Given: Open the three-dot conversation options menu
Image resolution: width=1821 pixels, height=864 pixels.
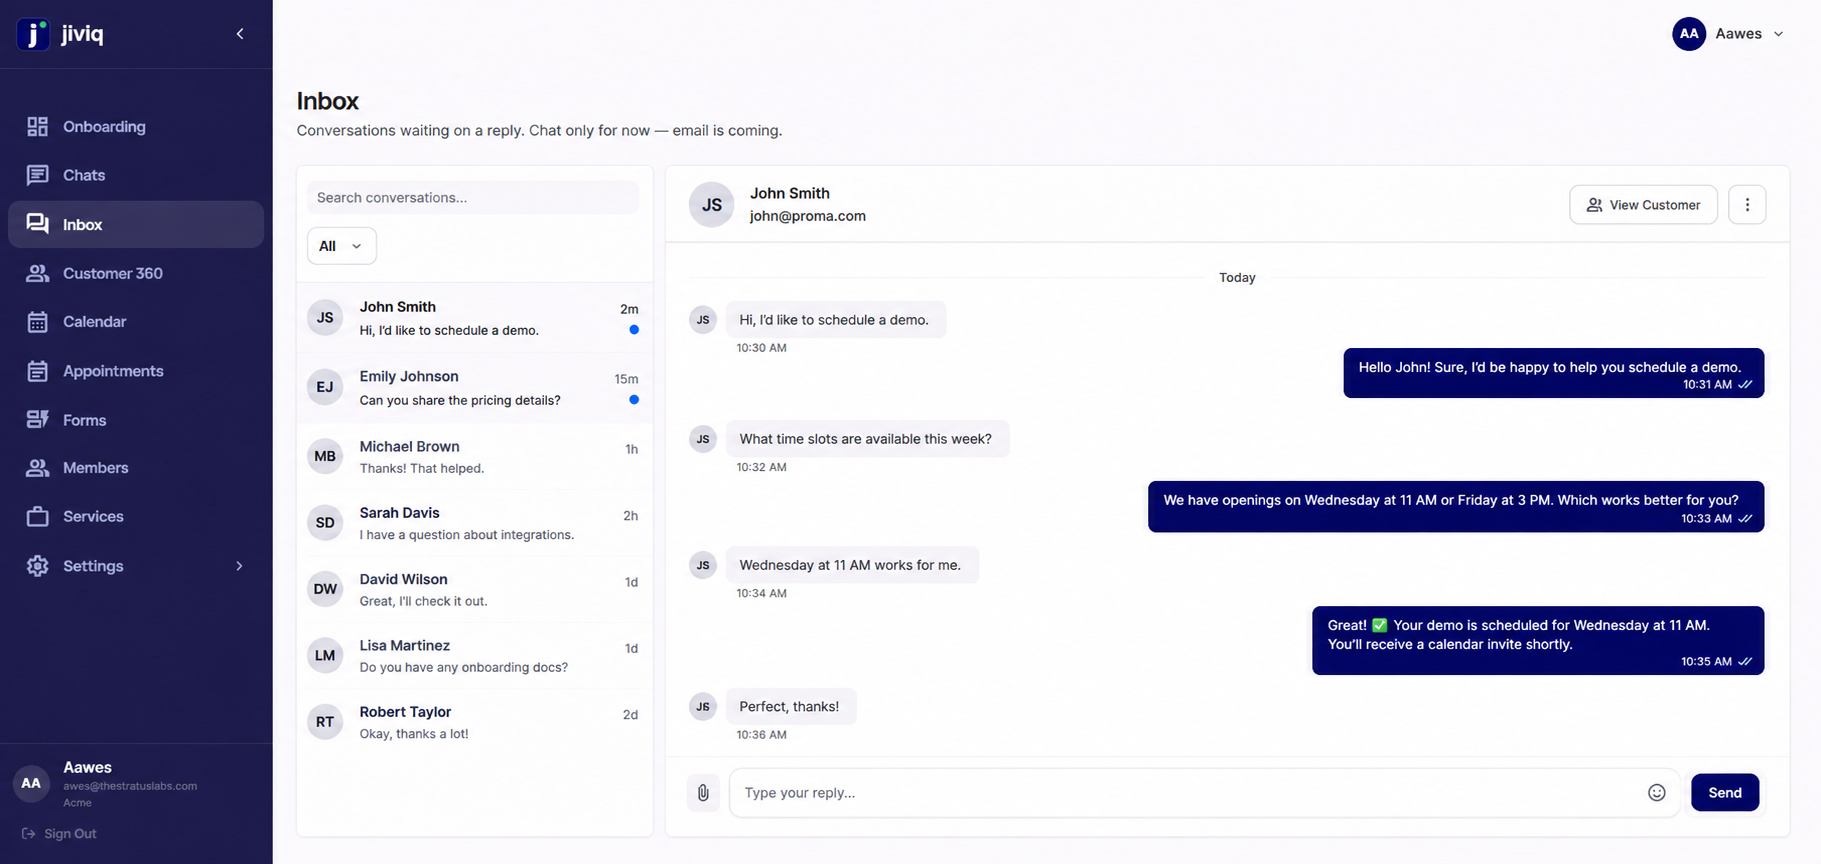Looking at the screenshot, I should pyautogui.click(x=1747, y=205).
